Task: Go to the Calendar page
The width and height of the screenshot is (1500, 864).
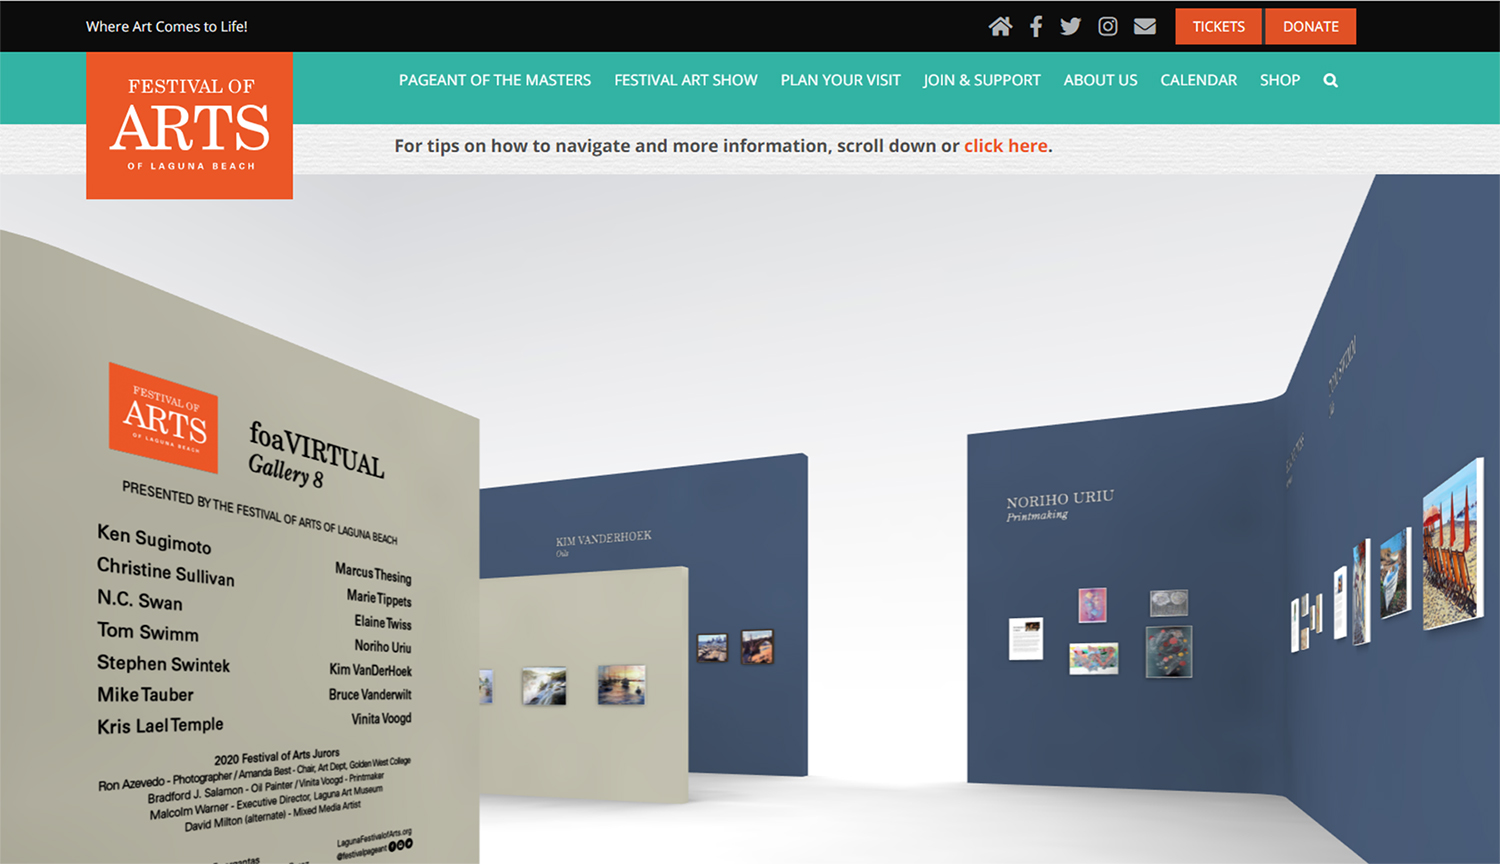Action: (x=1198, y=80)
